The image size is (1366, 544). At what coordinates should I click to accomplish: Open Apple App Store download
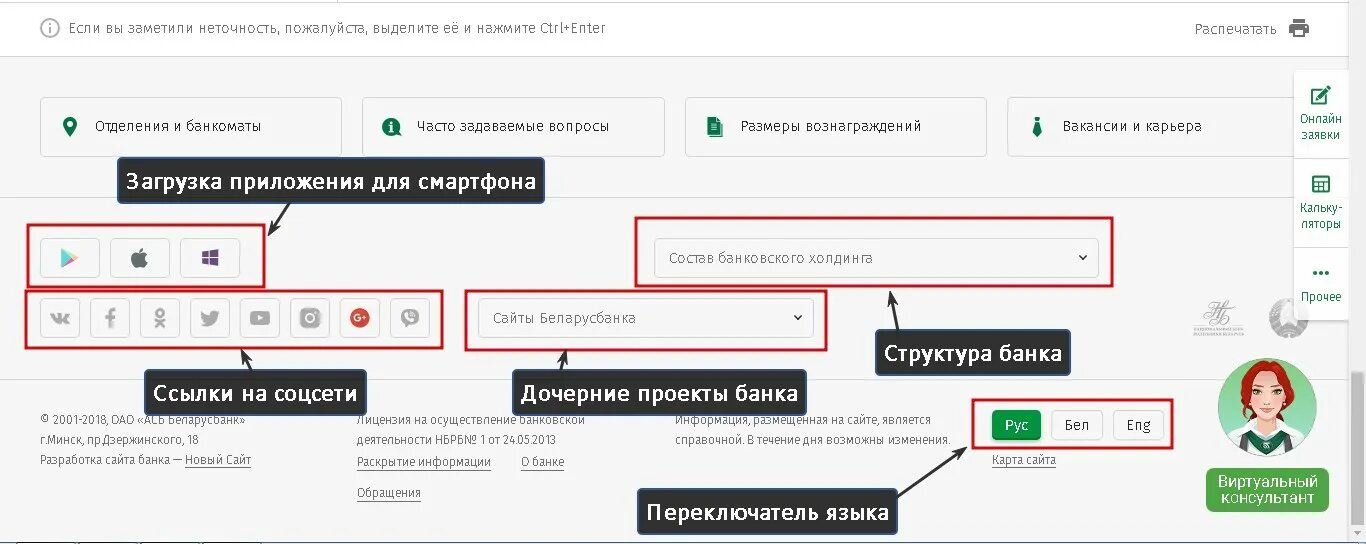click(x=140, y=258)
